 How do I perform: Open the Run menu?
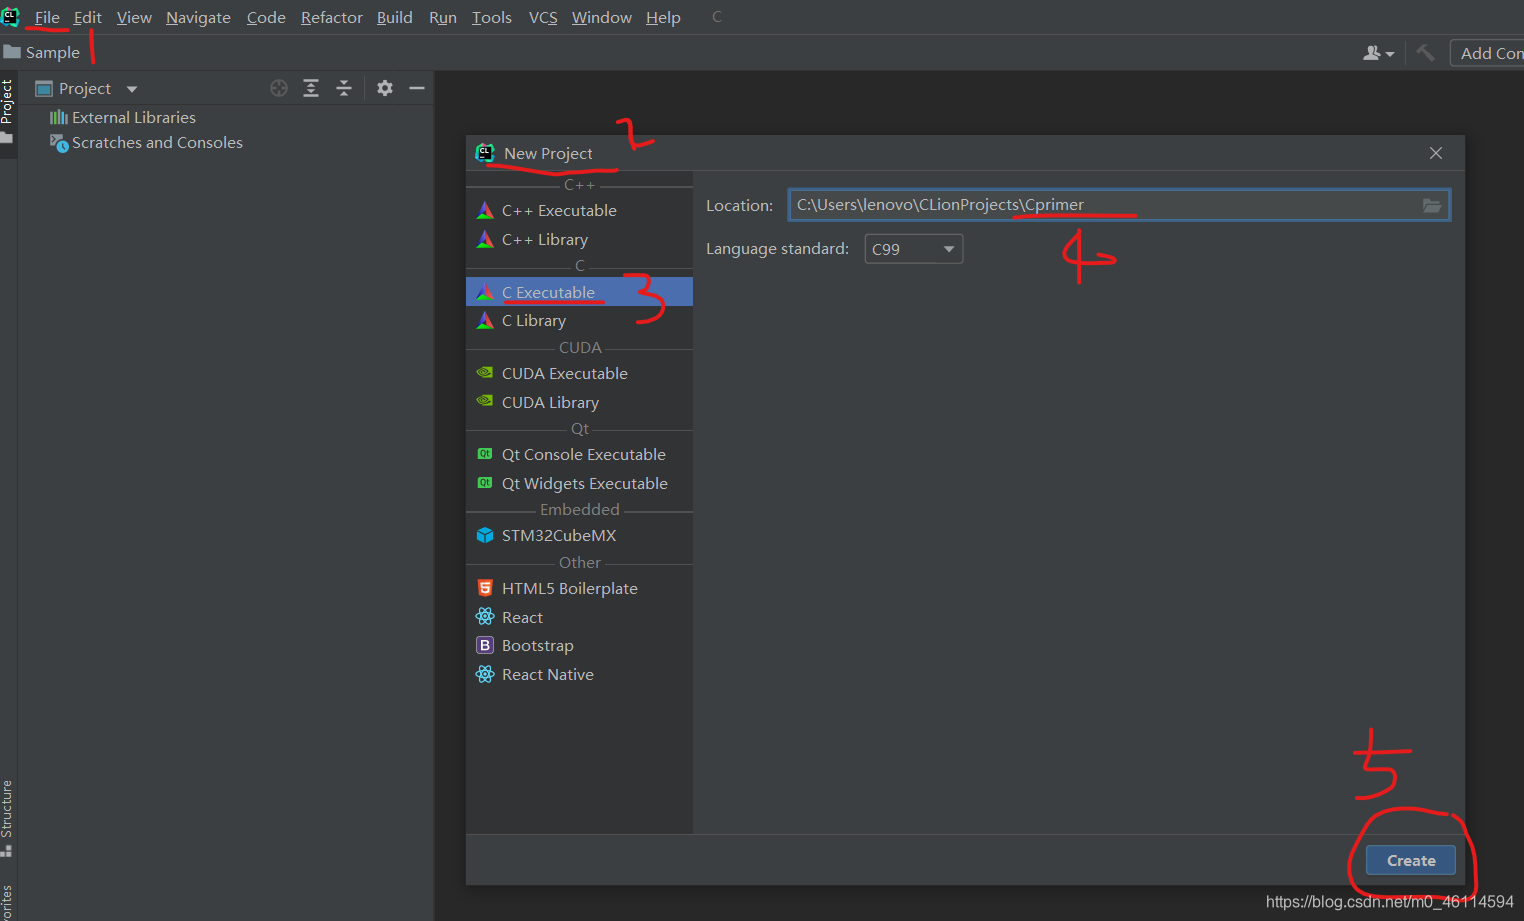(x=443, y=18)
